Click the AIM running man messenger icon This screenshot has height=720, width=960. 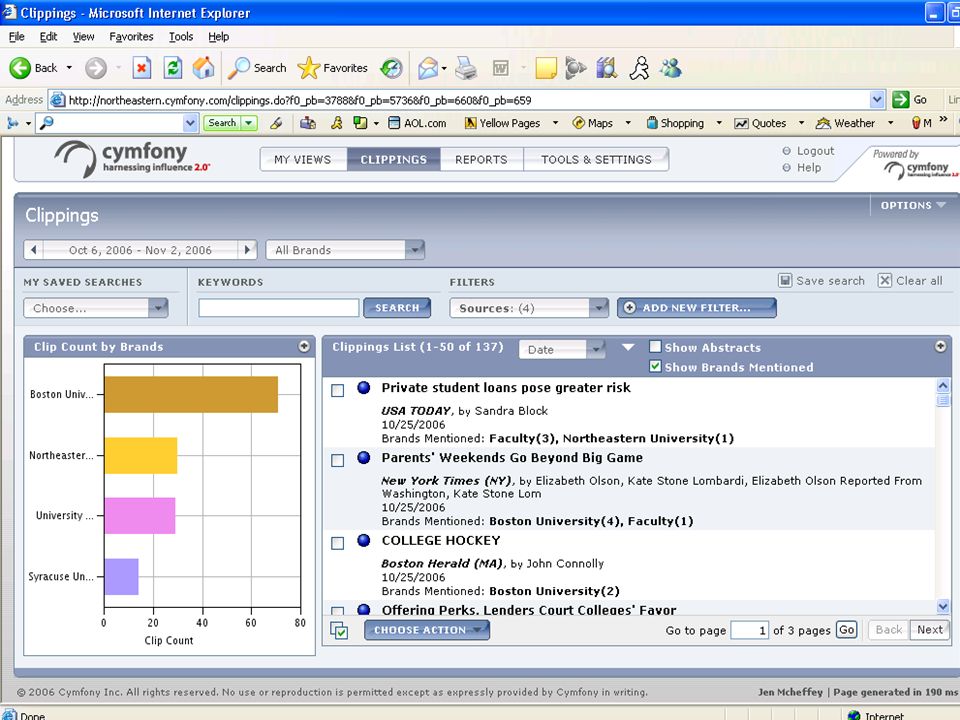[x=640, y=68]
